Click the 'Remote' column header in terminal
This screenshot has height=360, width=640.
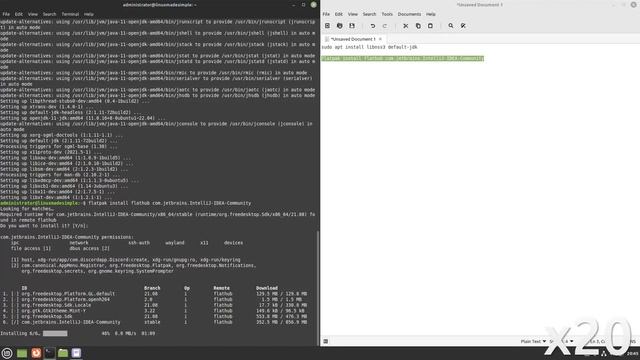click(x=222, y=288)
